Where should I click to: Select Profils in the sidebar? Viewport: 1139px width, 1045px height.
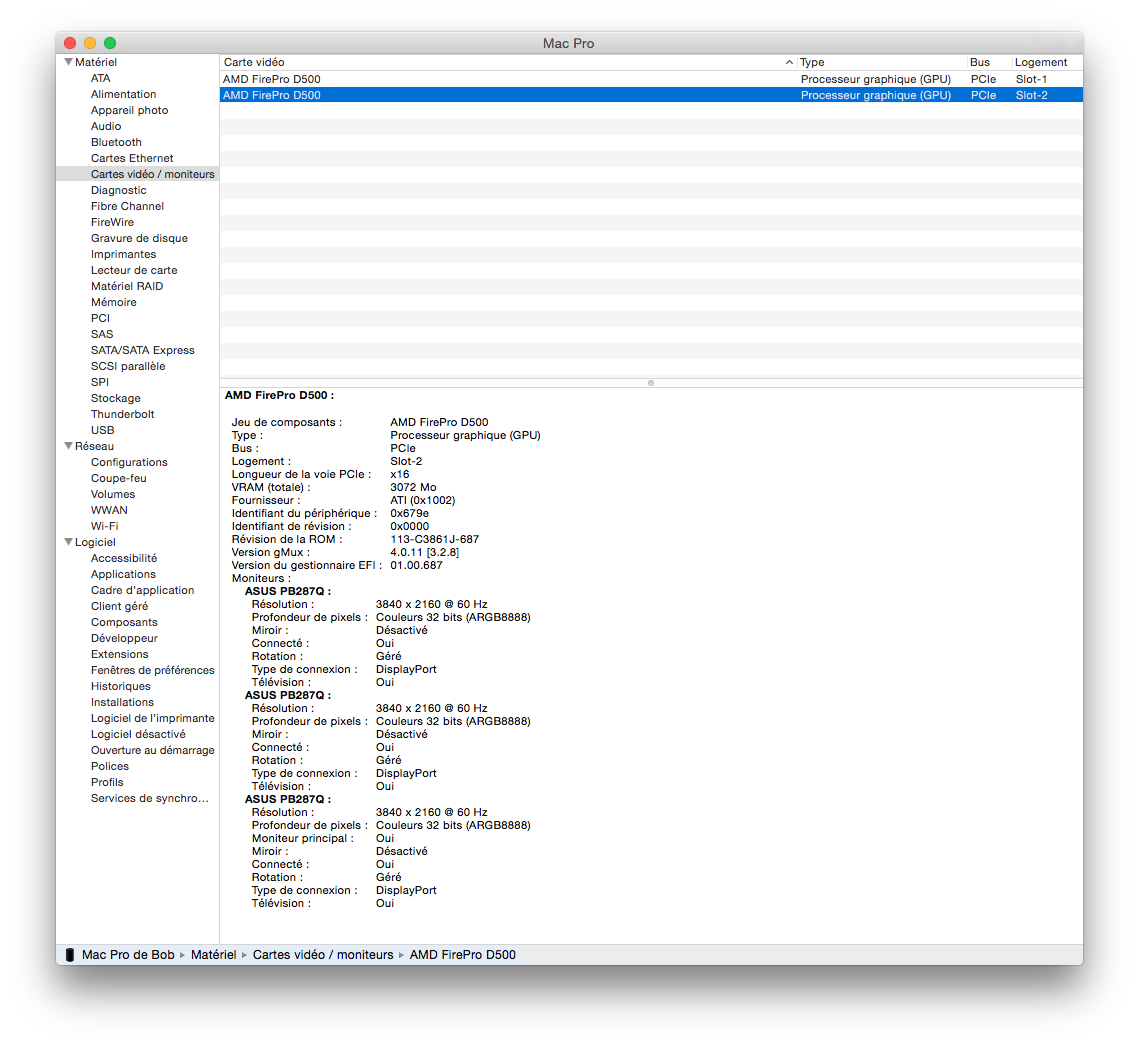[x=107, y=781]
